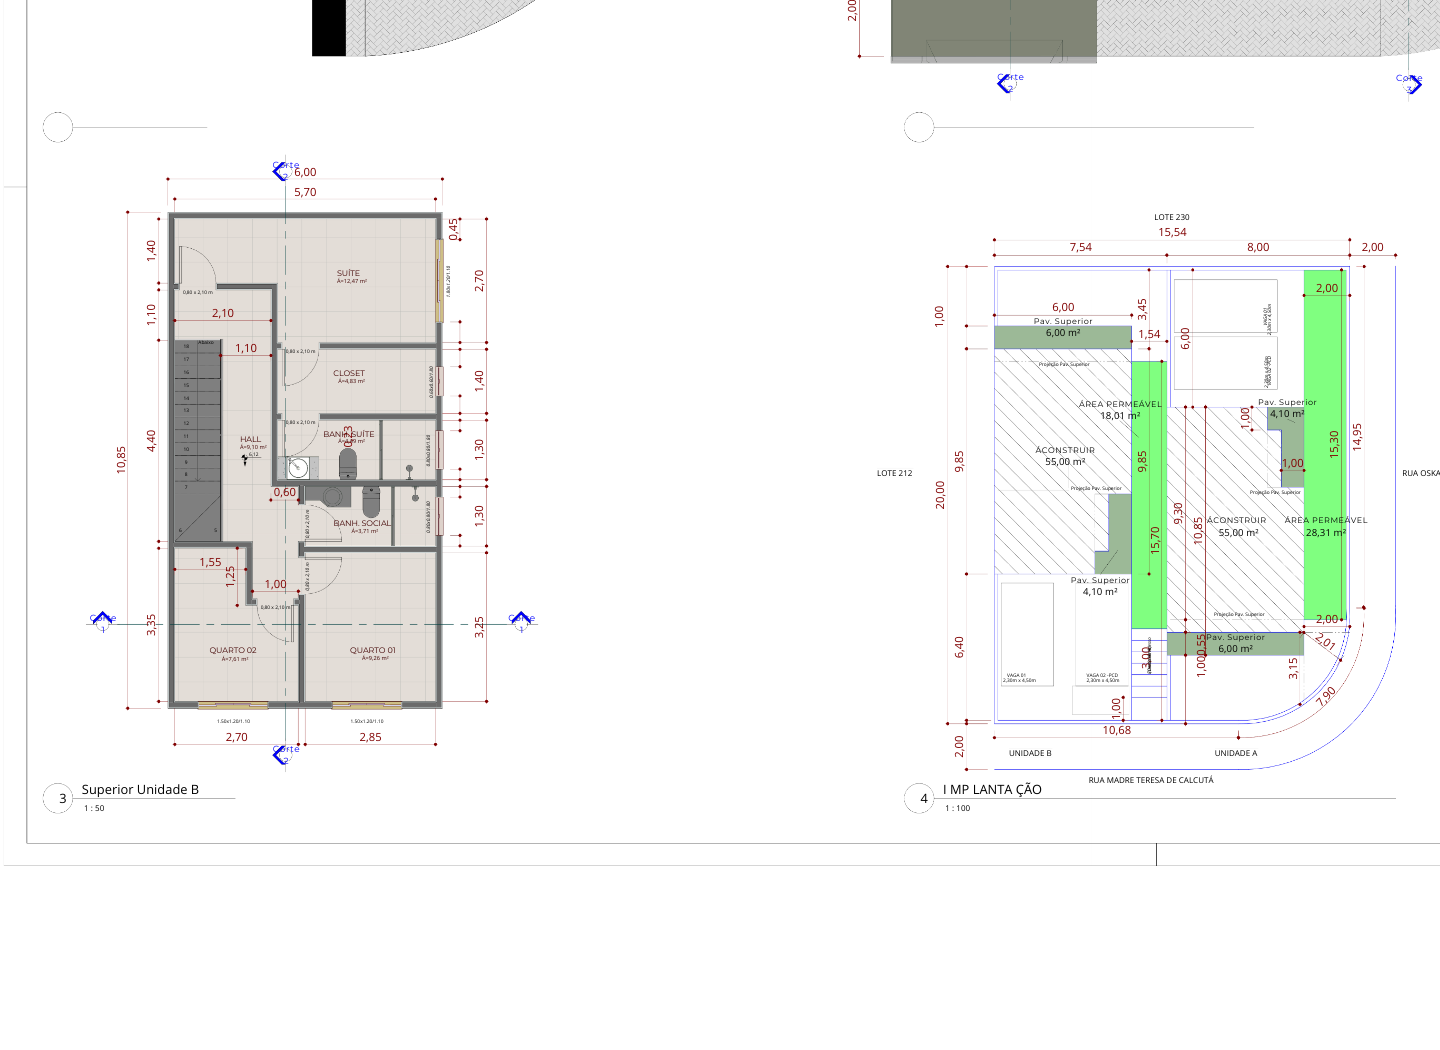Click the HALL room label
This screenshot has height=1050, width=1440.
(250, 439)
